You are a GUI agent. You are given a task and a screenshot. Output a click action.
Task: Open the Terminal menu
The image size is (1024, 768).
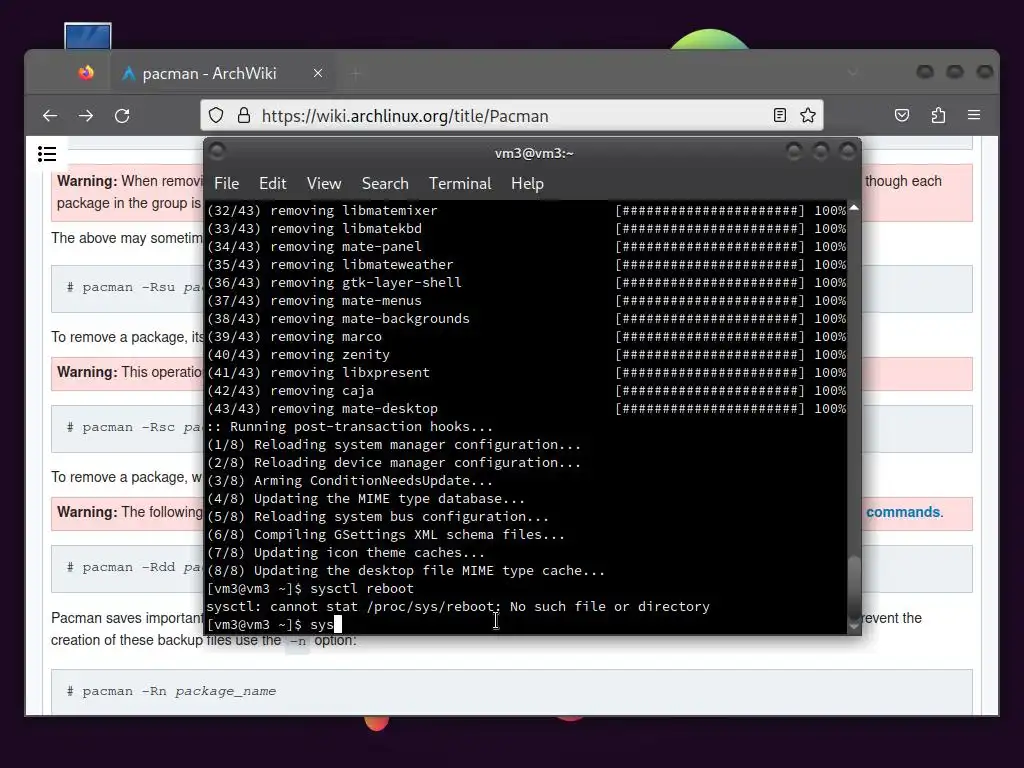(x=460, y=184)
